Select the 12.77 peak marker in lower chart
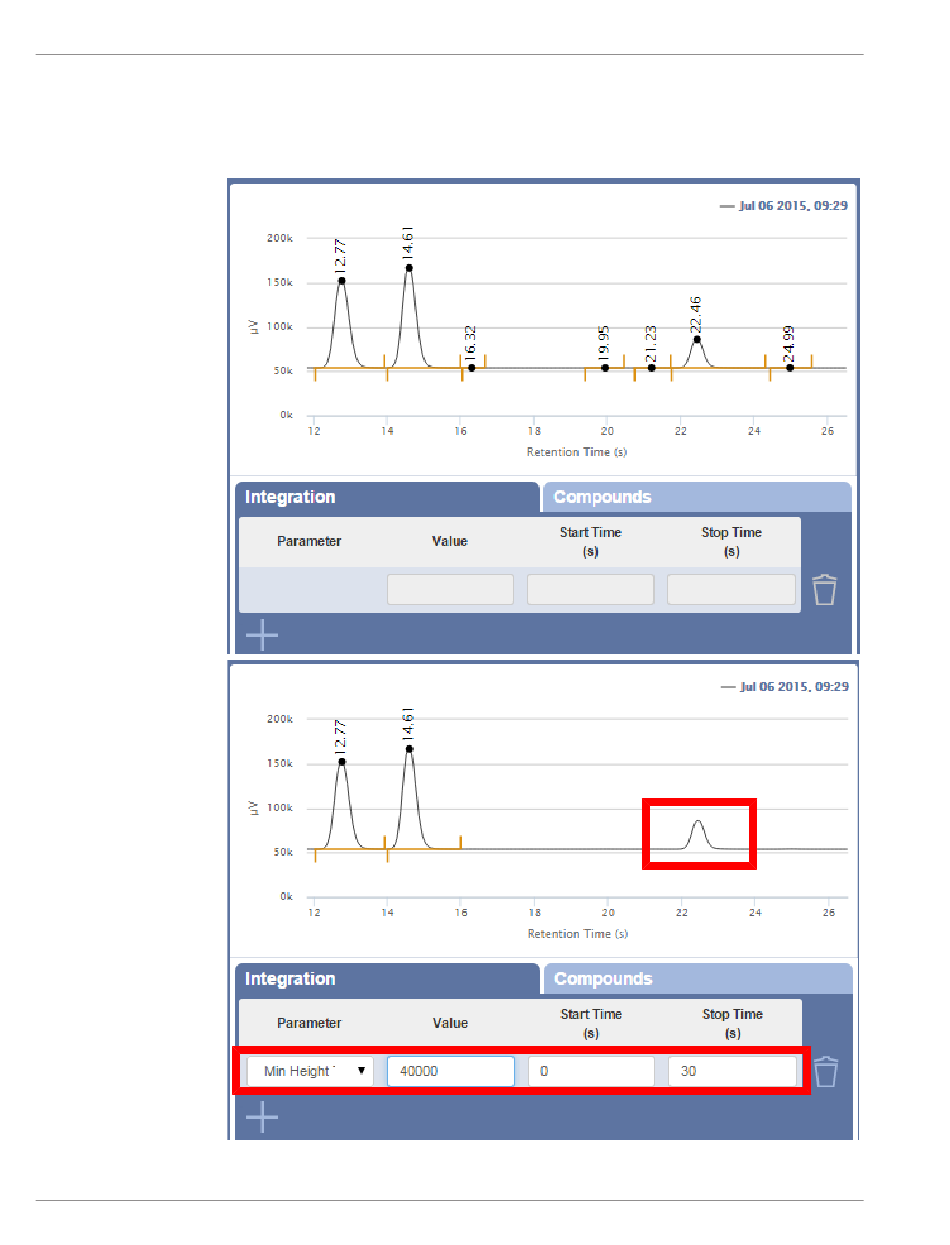Image resolution: width=950 pixels, height=1245 pixels. point(342,761)
